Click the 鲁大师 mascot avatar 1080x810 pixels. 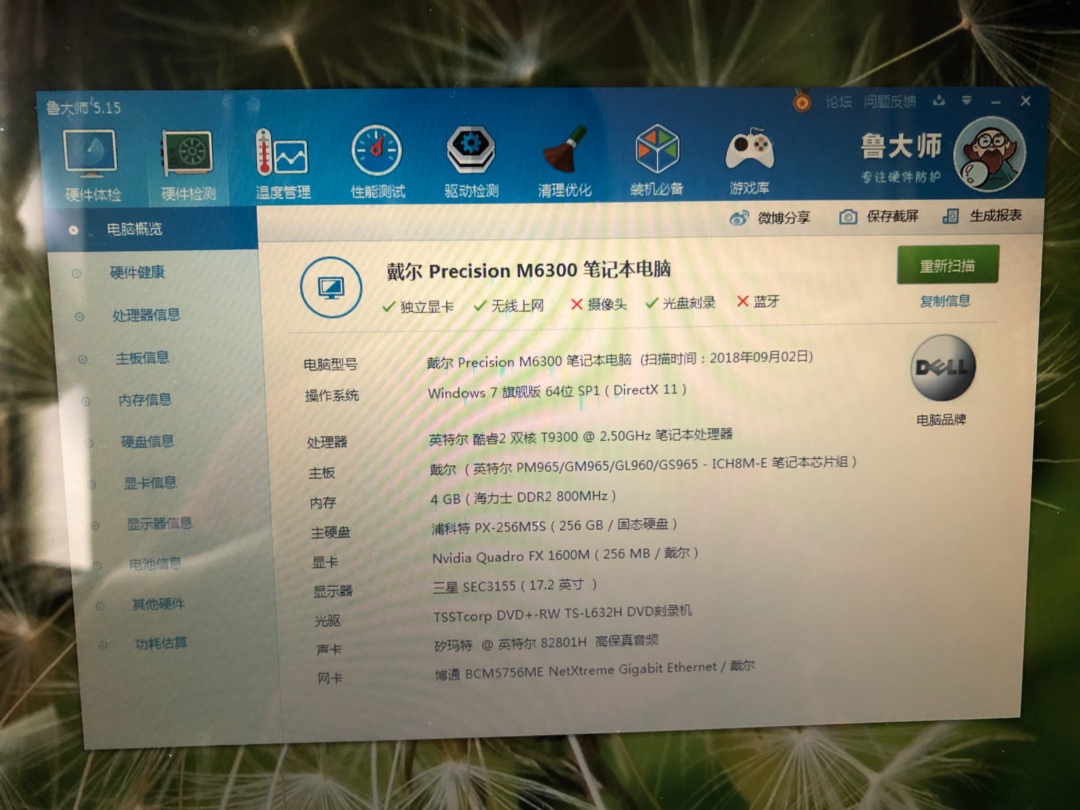coord(988,154)
